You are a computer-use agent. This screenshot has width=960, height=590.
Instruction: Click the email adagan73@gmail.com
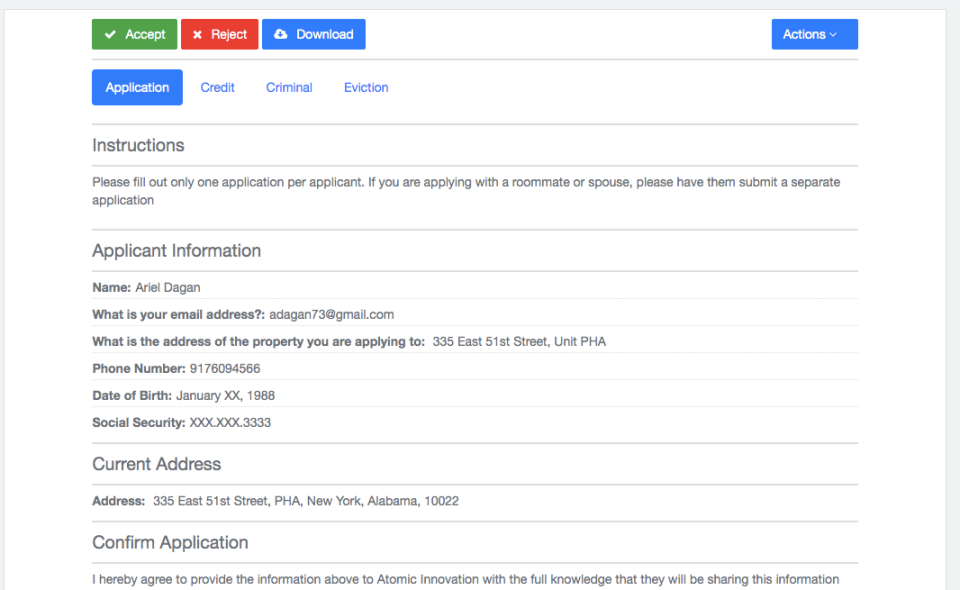point(331,315)
